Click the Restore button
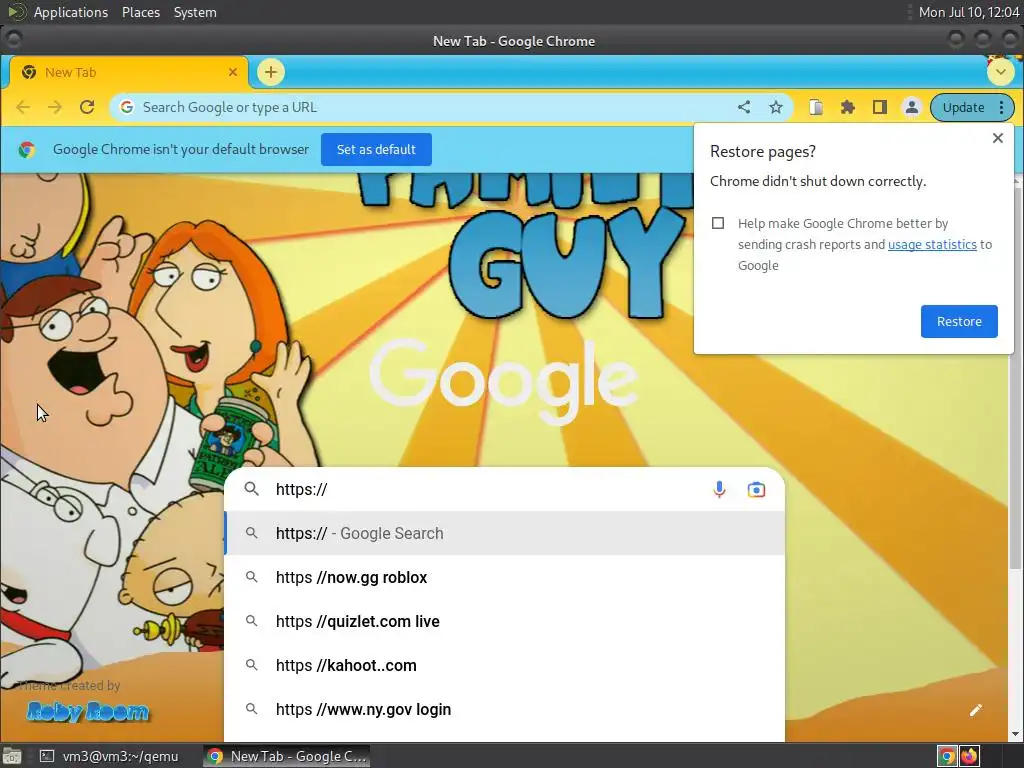Screen dimensions: 1024x768 pyautogui.click(x=959, y=321)
